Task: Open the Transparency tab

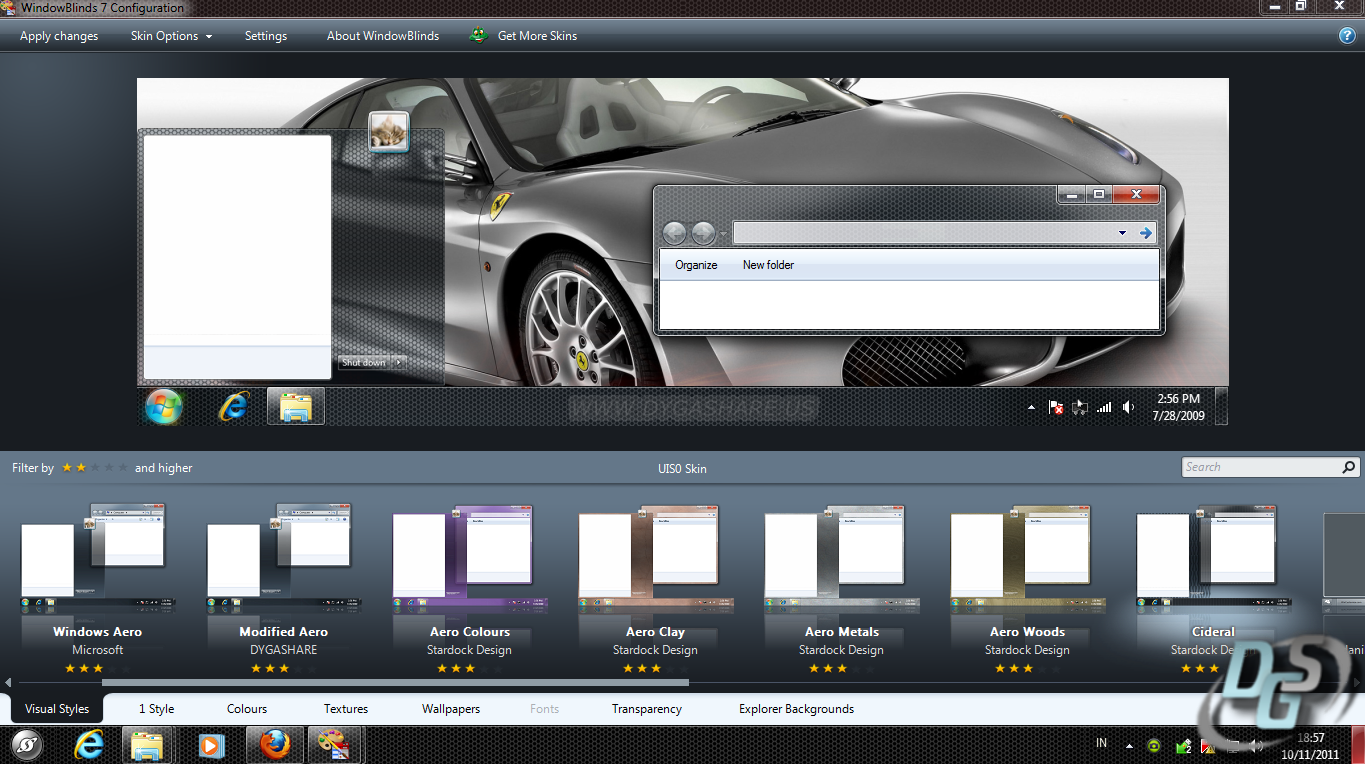Action: tap(647, 709)
